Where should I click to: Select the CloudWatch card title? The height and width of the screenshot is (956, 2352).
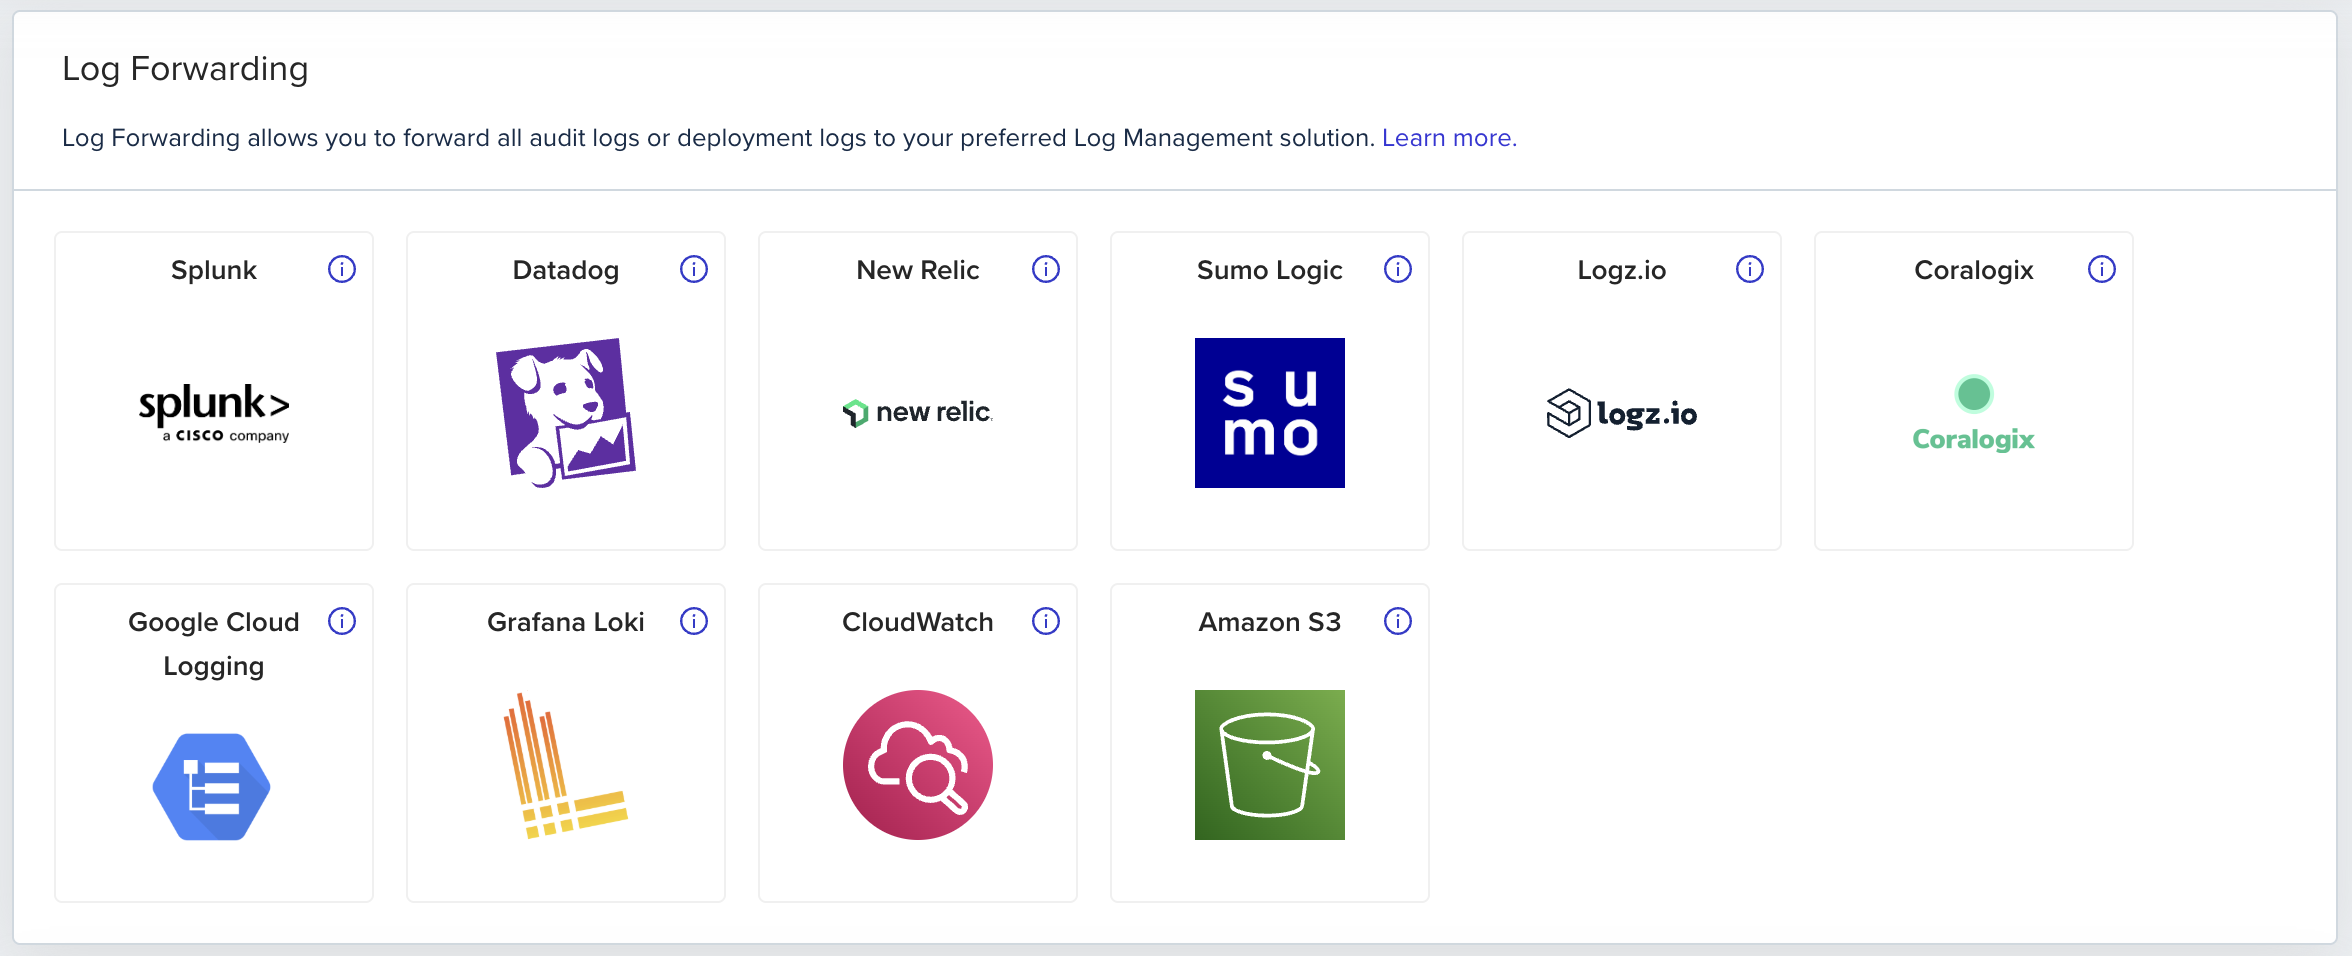[x=918, y=622]
